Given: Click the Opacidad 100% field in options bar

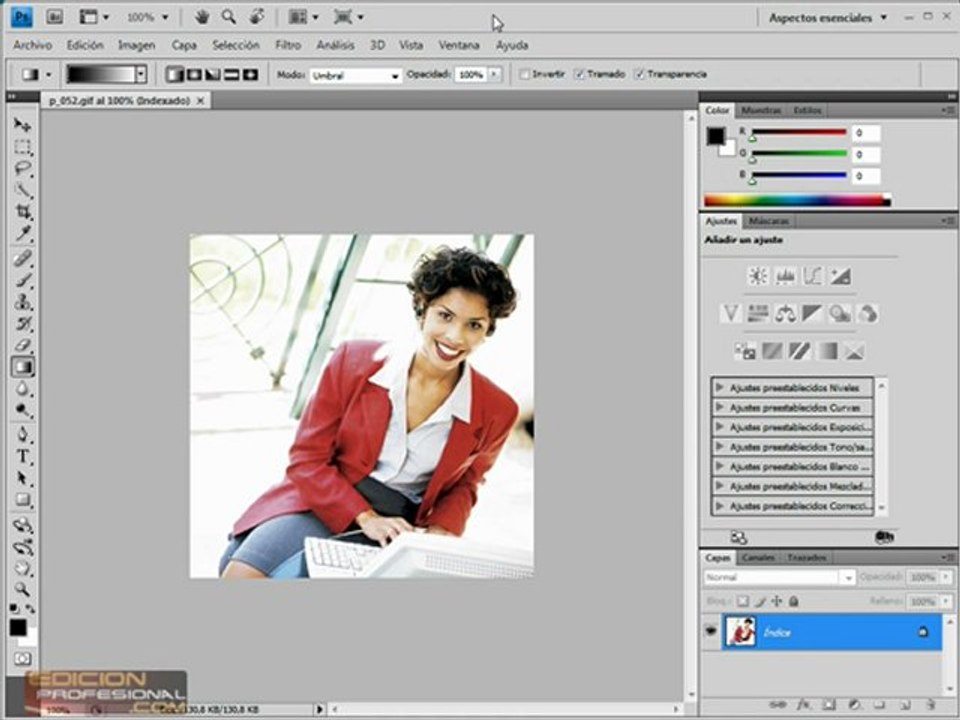Looking at the screenshot, I should pos(471,75).
